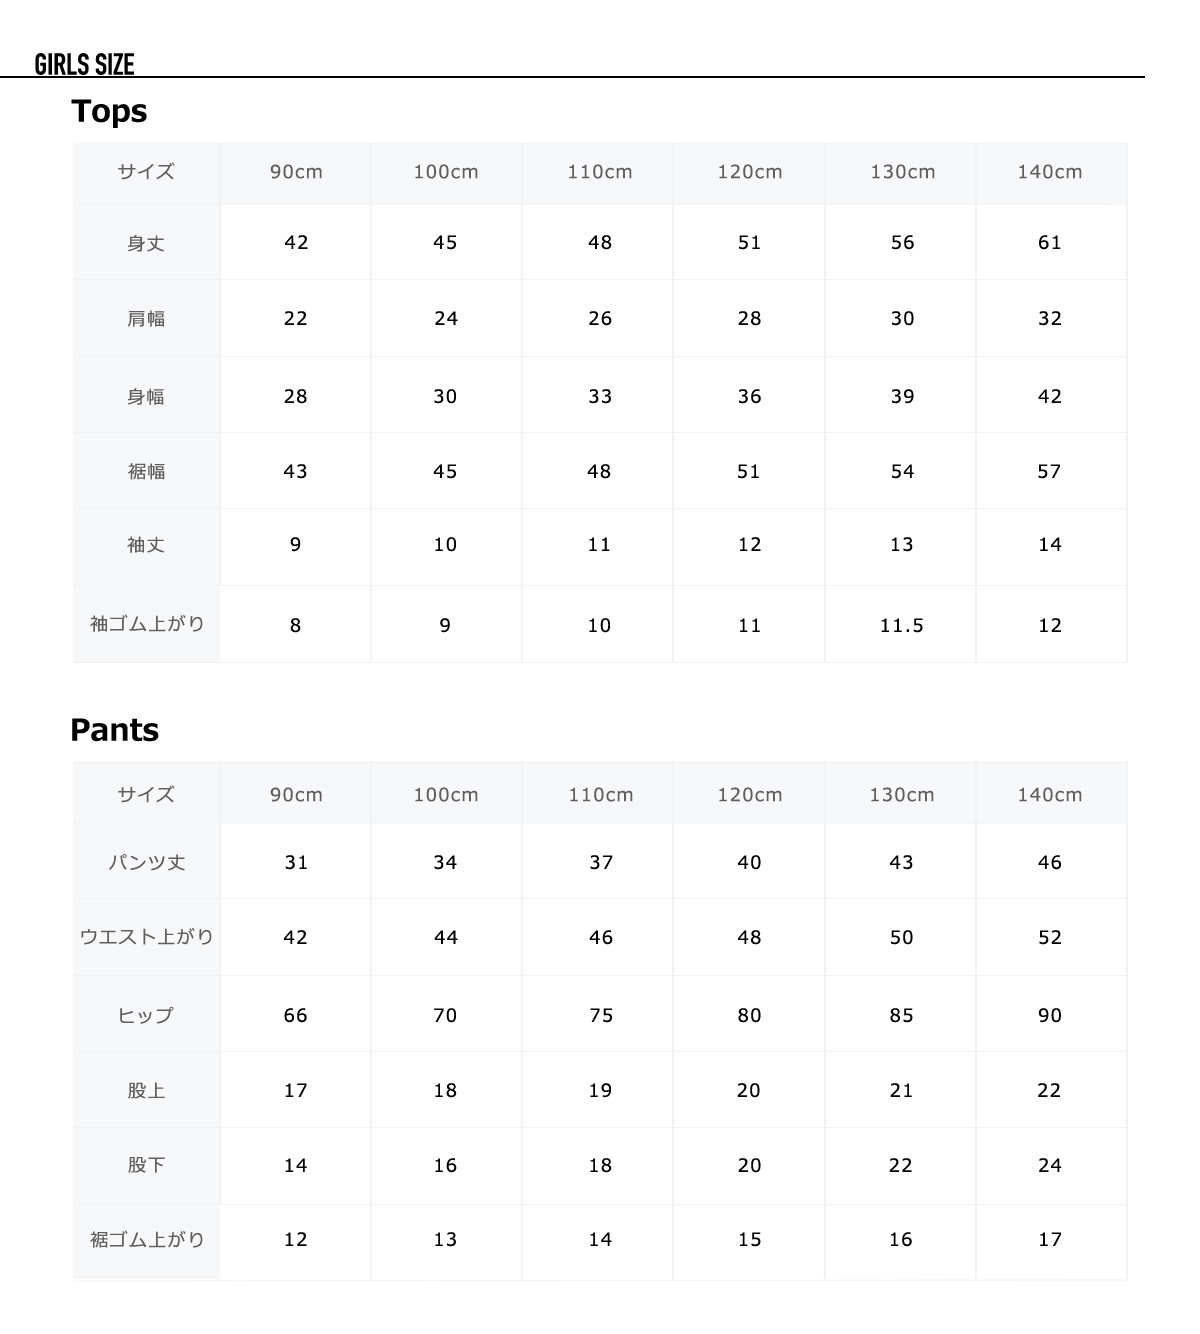
Task: Select the Tops table title
Action: 109,111
